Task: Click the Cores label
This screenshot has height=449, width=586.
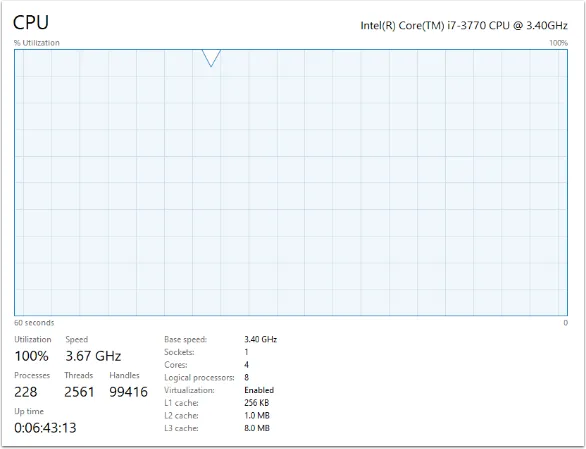Action: click(x=176, y=365)
